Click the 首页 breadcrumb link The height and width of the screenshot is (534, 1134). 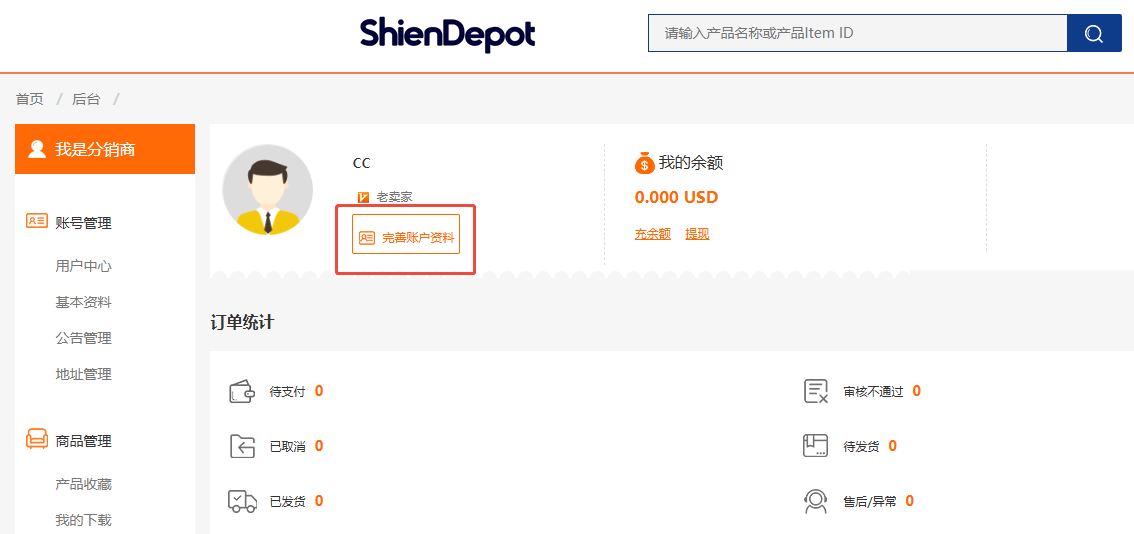tap(30, 99)
